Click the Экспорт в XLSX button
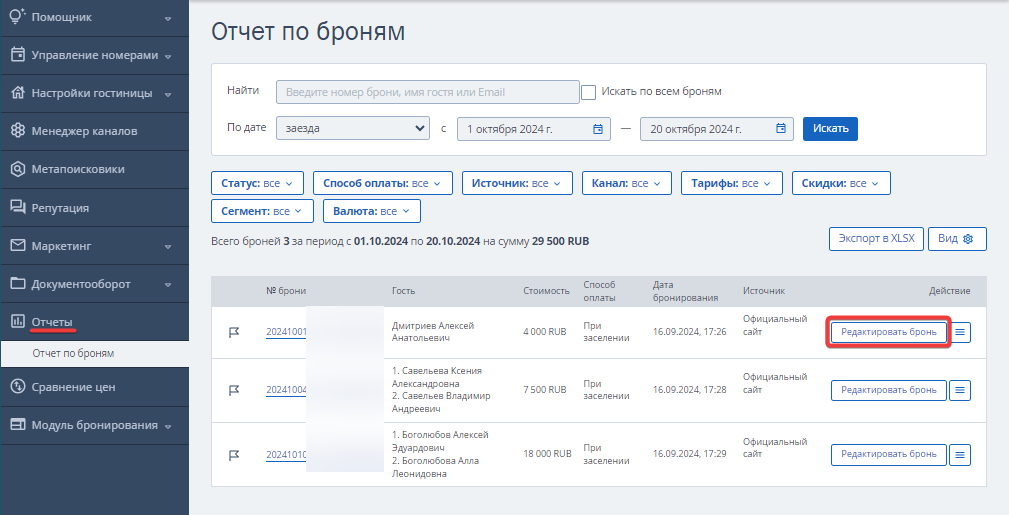Screen dimensions: 1009x515 click(876, 238)
